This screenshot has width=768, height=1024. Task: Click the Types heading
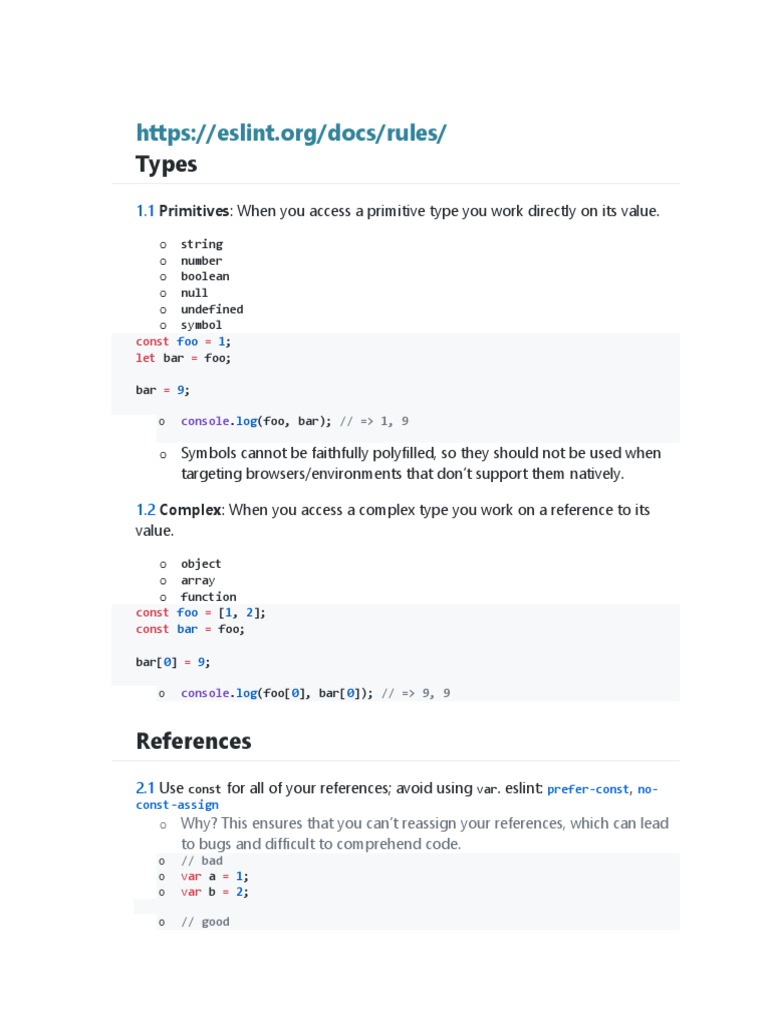click(166, 164)
